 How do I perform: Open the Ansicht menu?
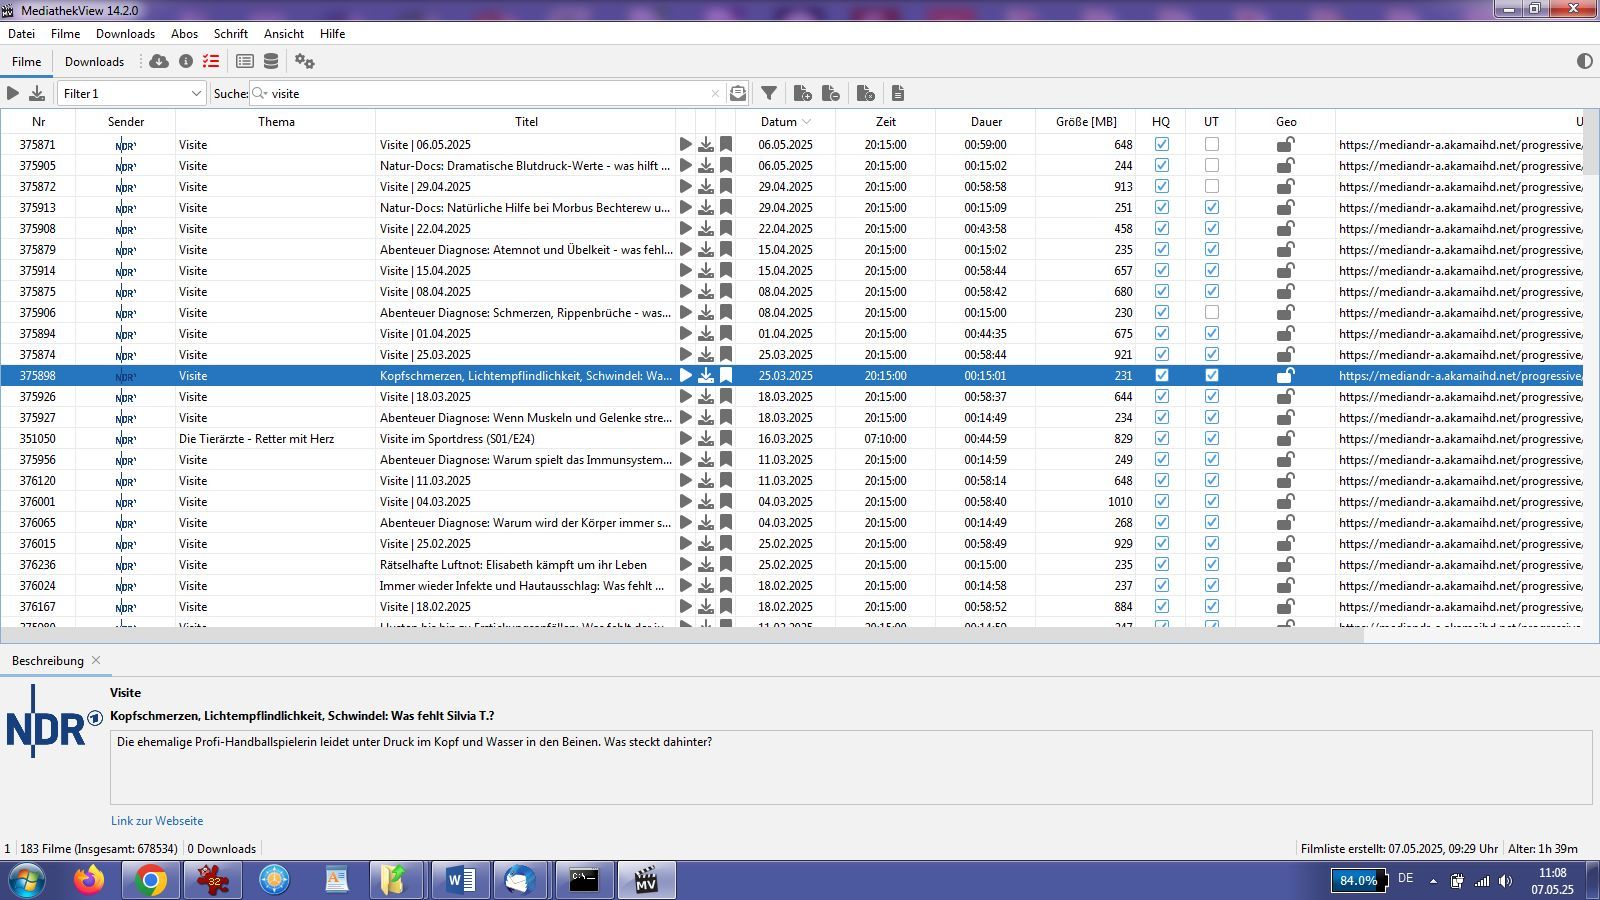point(284,33)
